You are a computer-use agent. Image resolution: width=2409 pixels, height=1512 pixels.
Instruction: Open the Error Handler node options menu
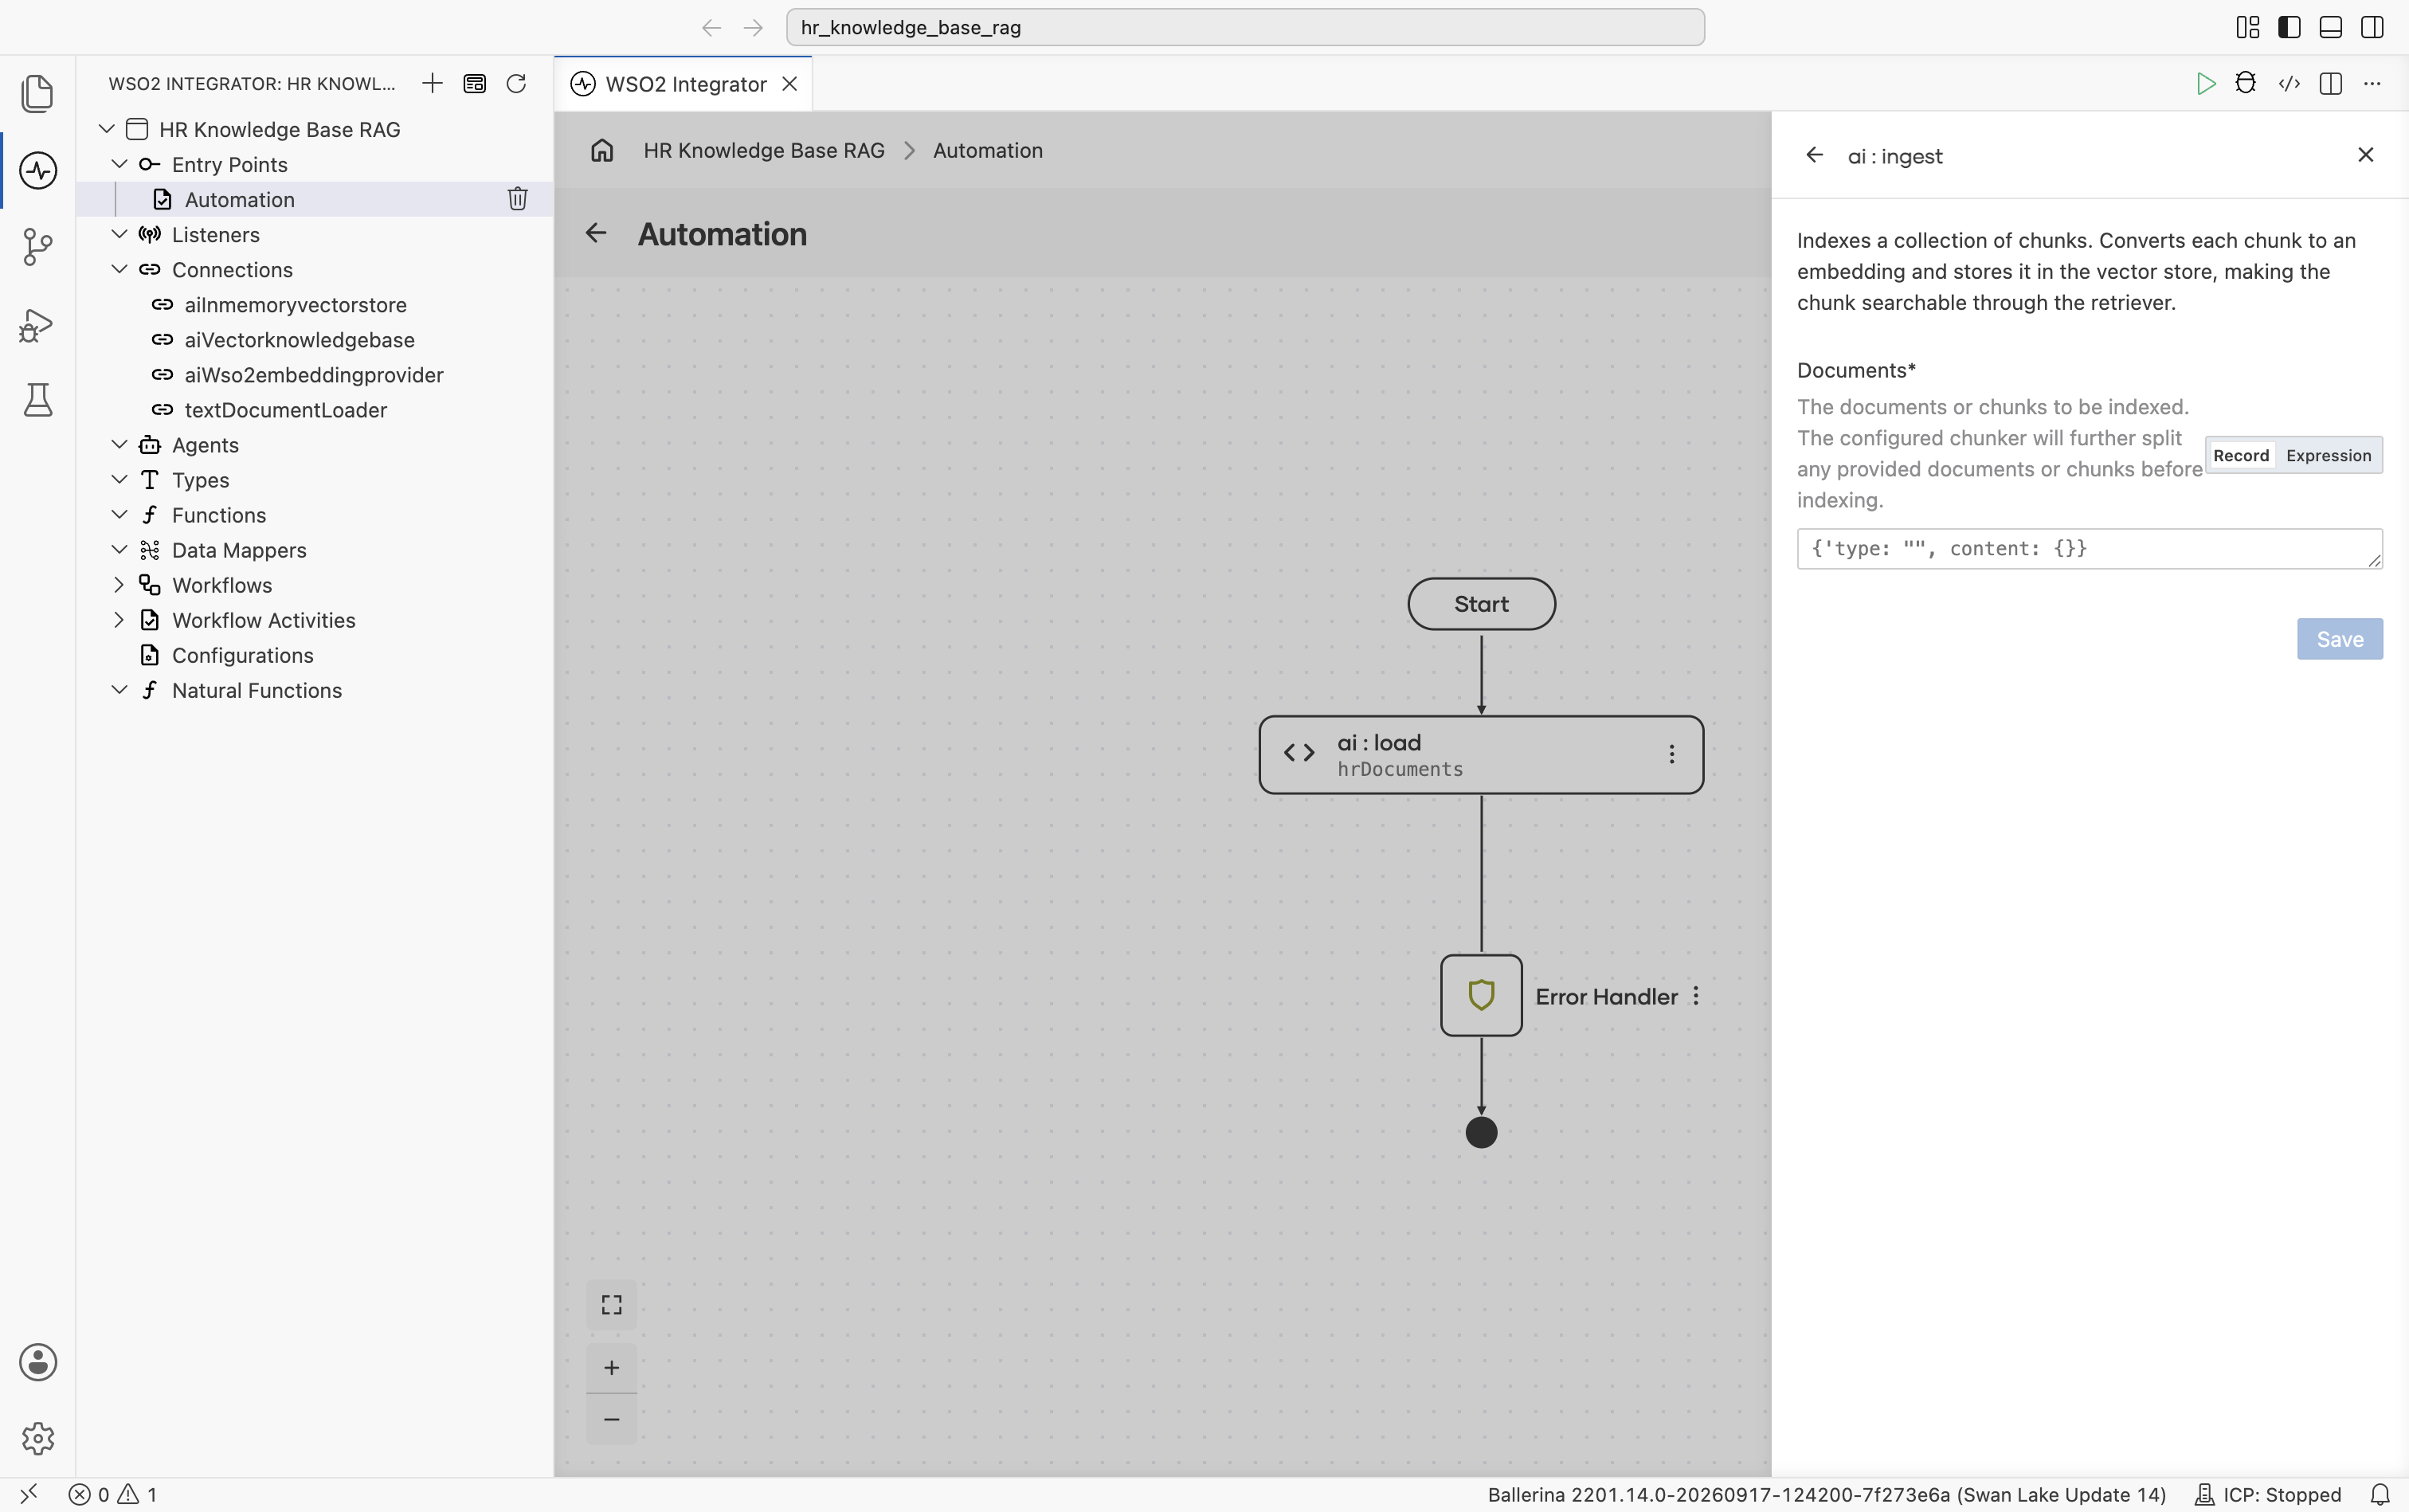[x=1695, y=996]
